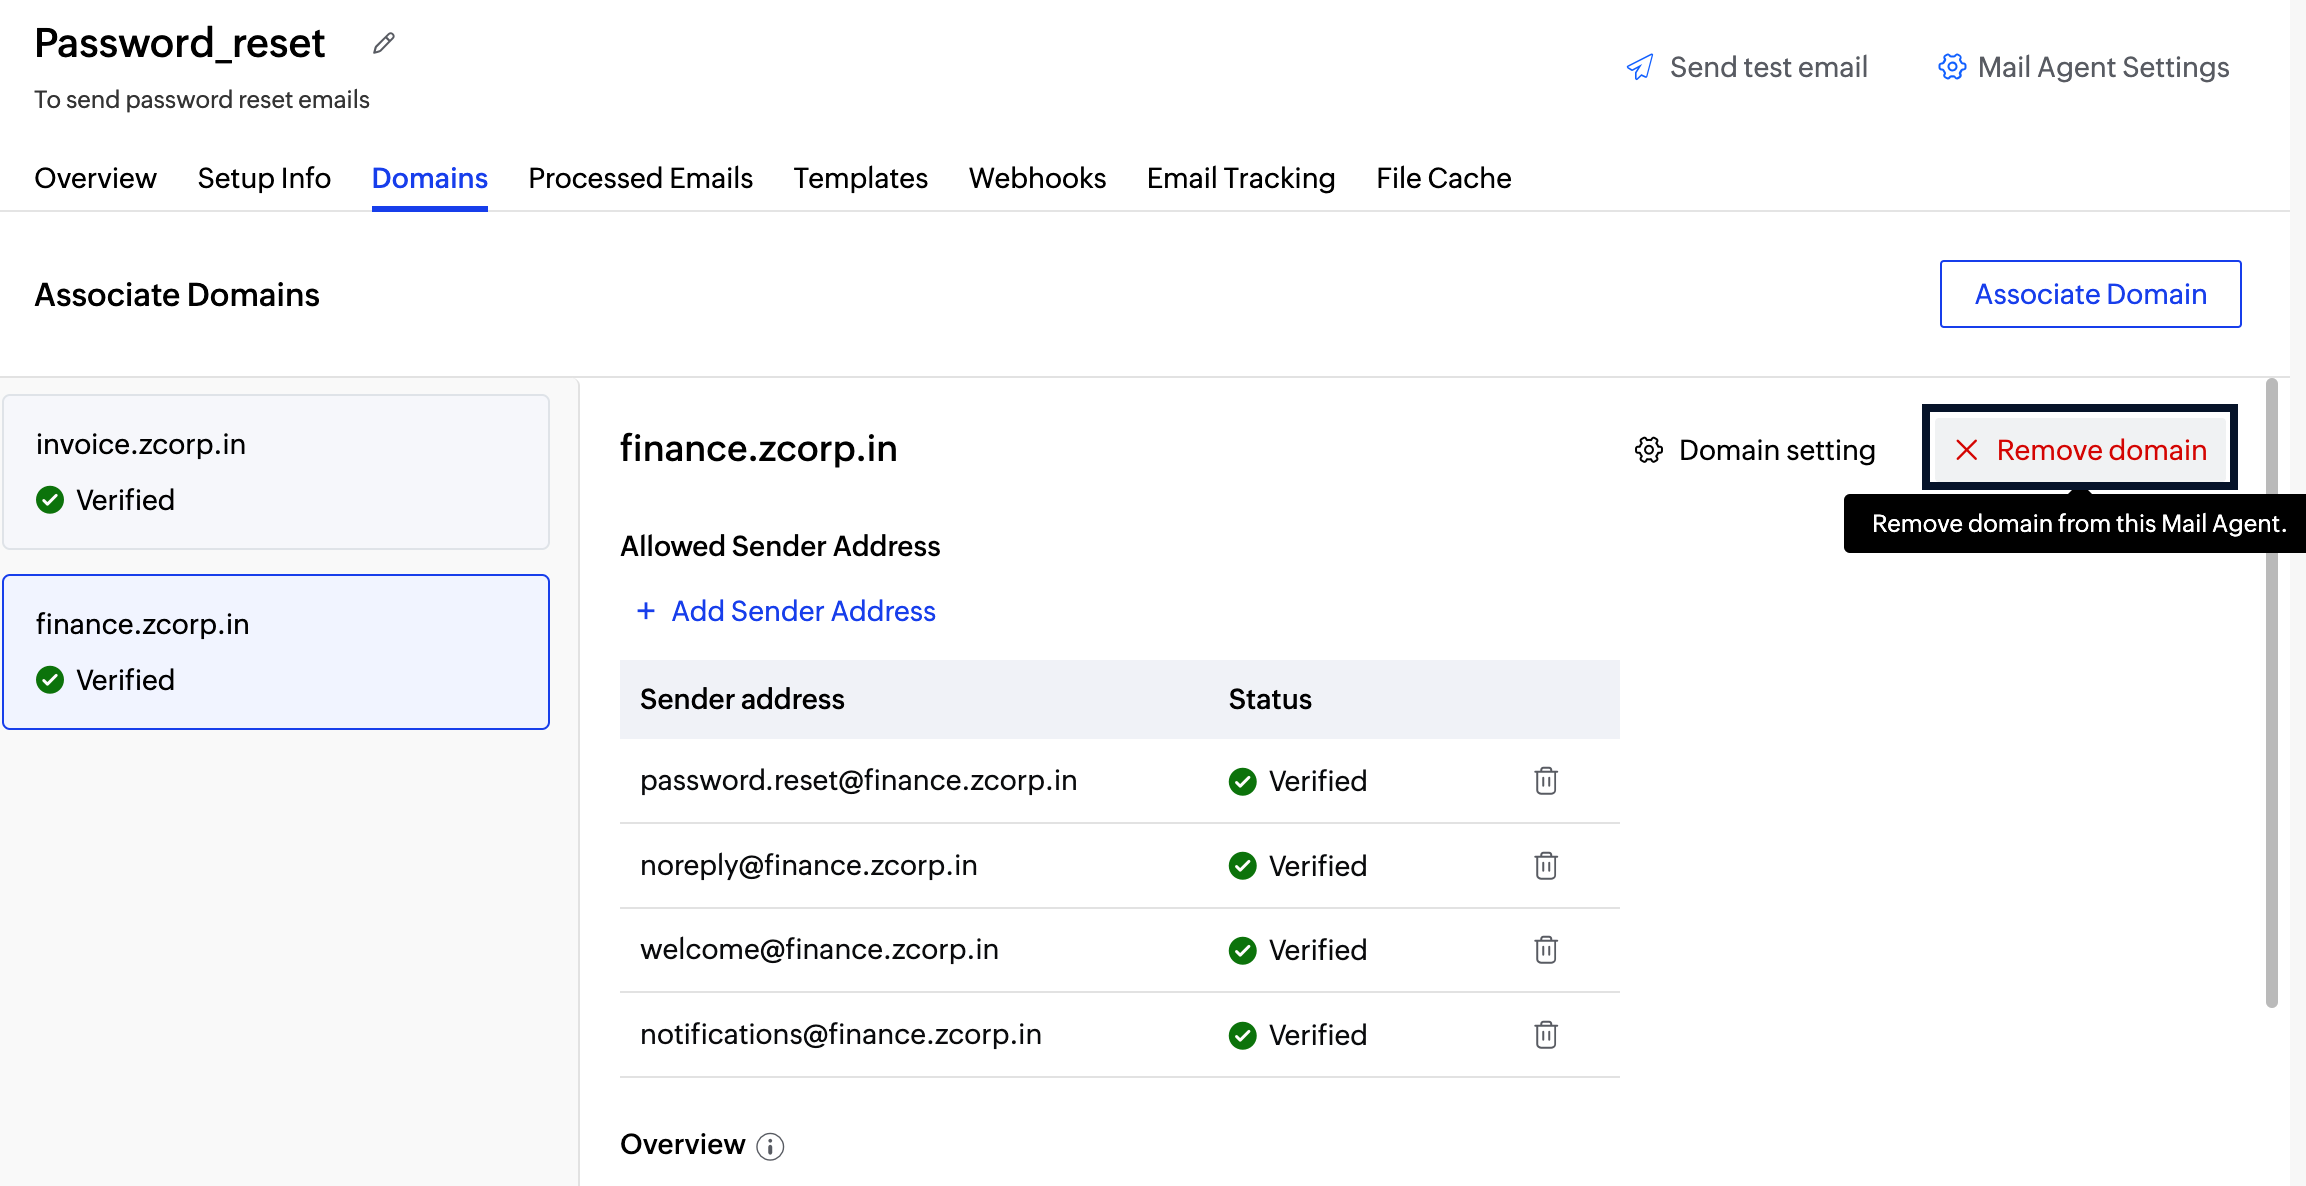This screenshot has width=2306, height=1186.
Task: Delete the password.reset@finance.zcorp.in sender address
Action: (x=1545, y=780)
